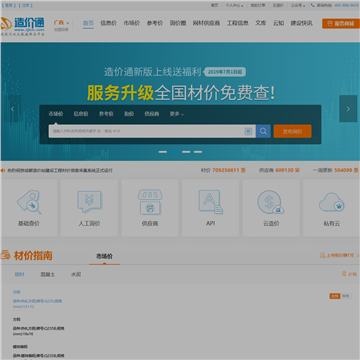Click the upload quote link with arrow
The height and width of the screenshot is (360, 360).
pos(340,256)
